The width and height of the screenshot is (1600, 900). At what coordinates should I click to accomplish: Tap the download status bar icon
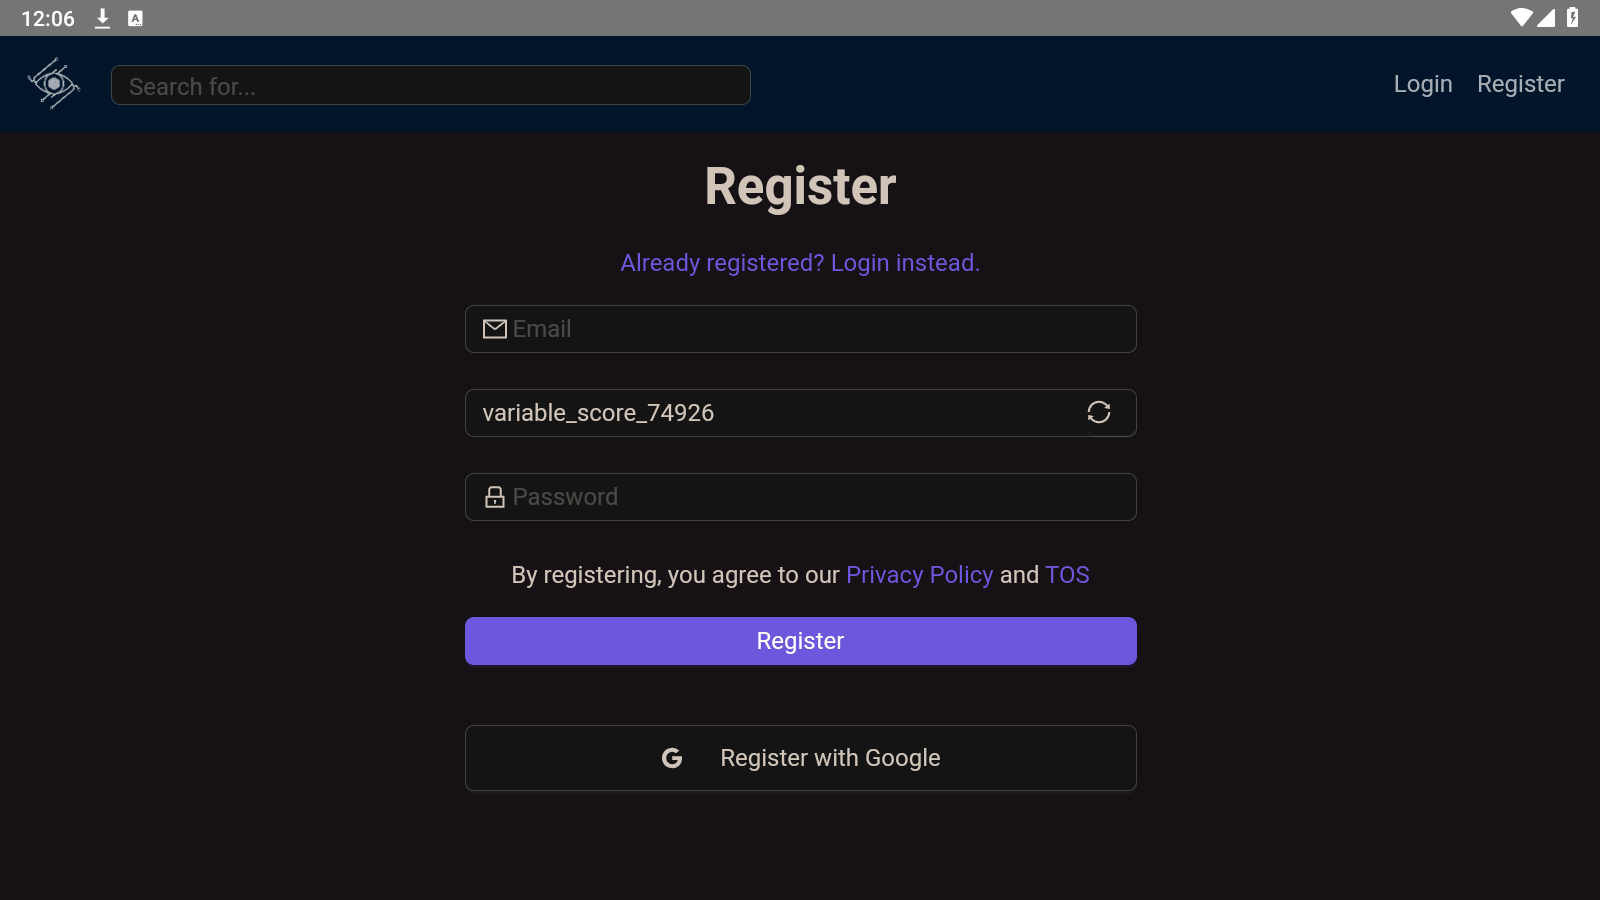pos(102,18)
